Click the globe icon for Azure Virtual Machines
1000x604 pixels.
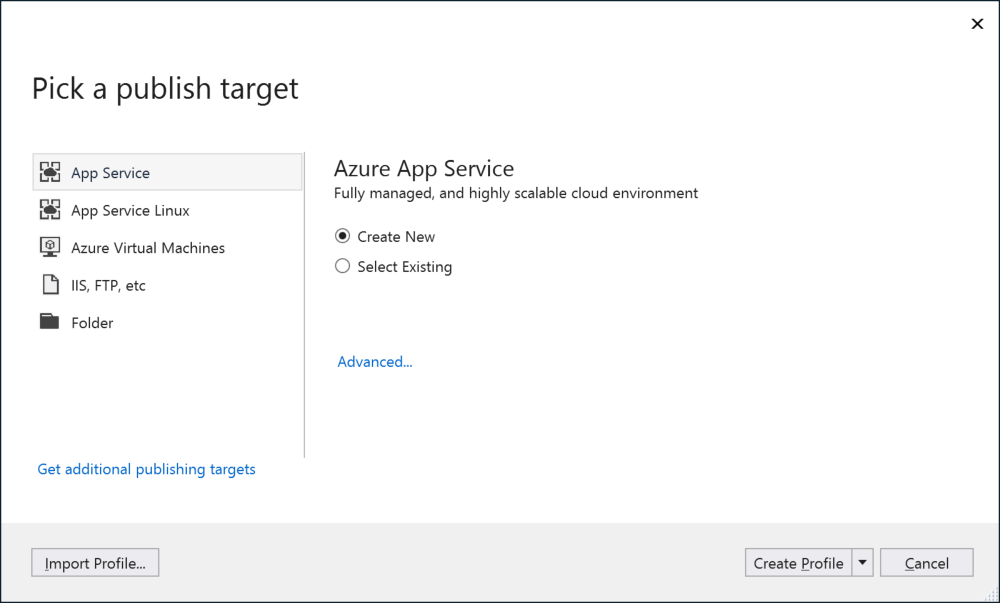click(51, 247)
